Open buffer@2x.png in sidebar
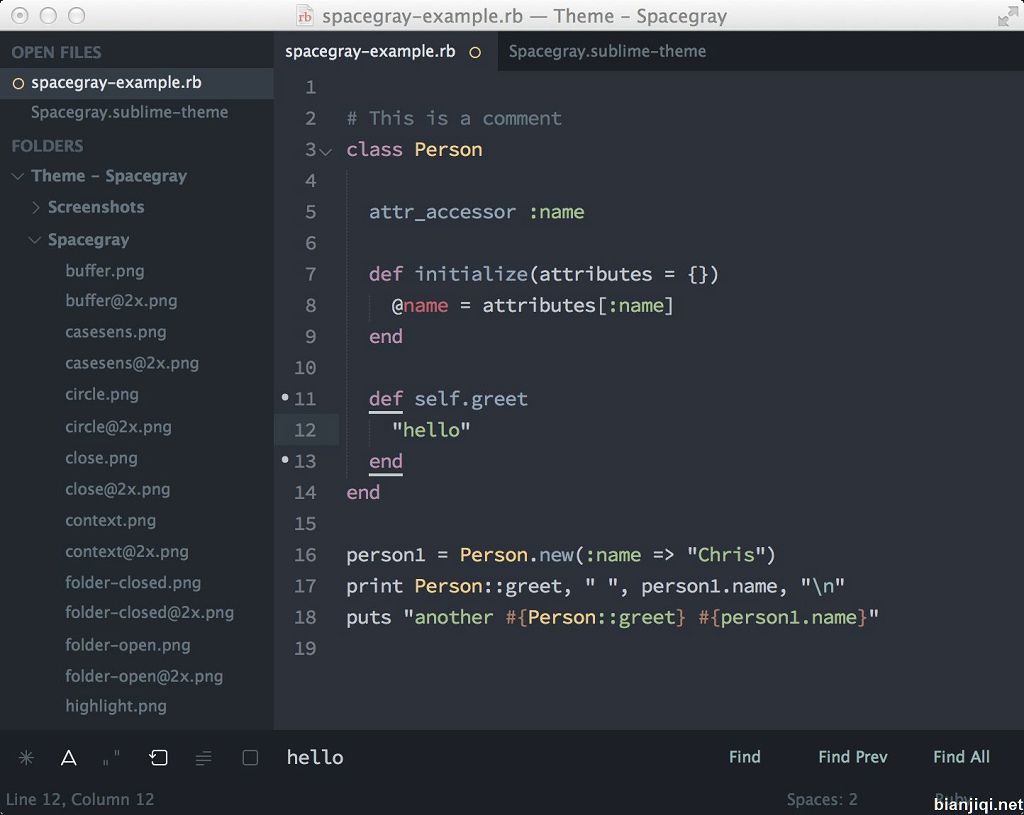 tap(121, 300)
